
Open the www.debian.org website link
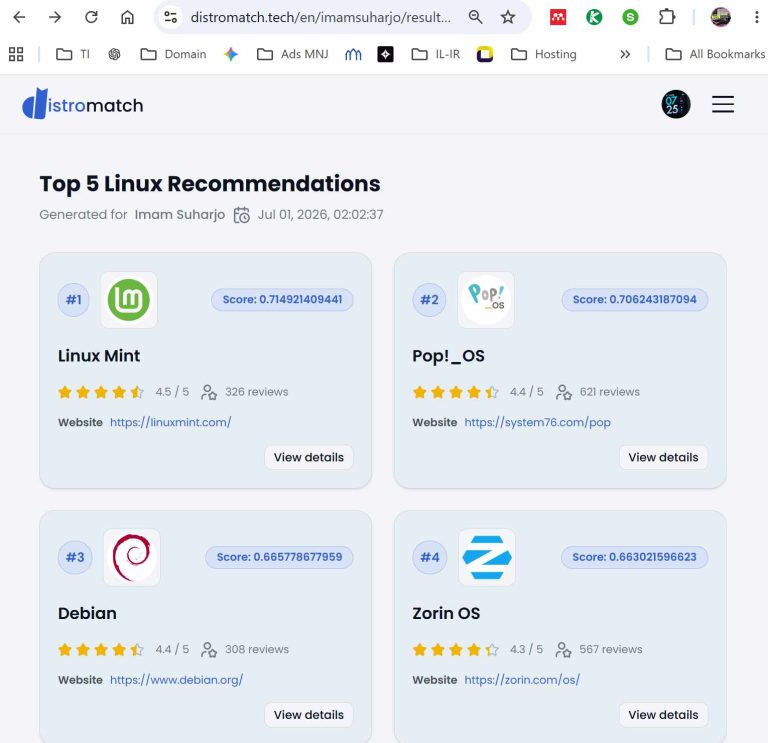(176, 680)
